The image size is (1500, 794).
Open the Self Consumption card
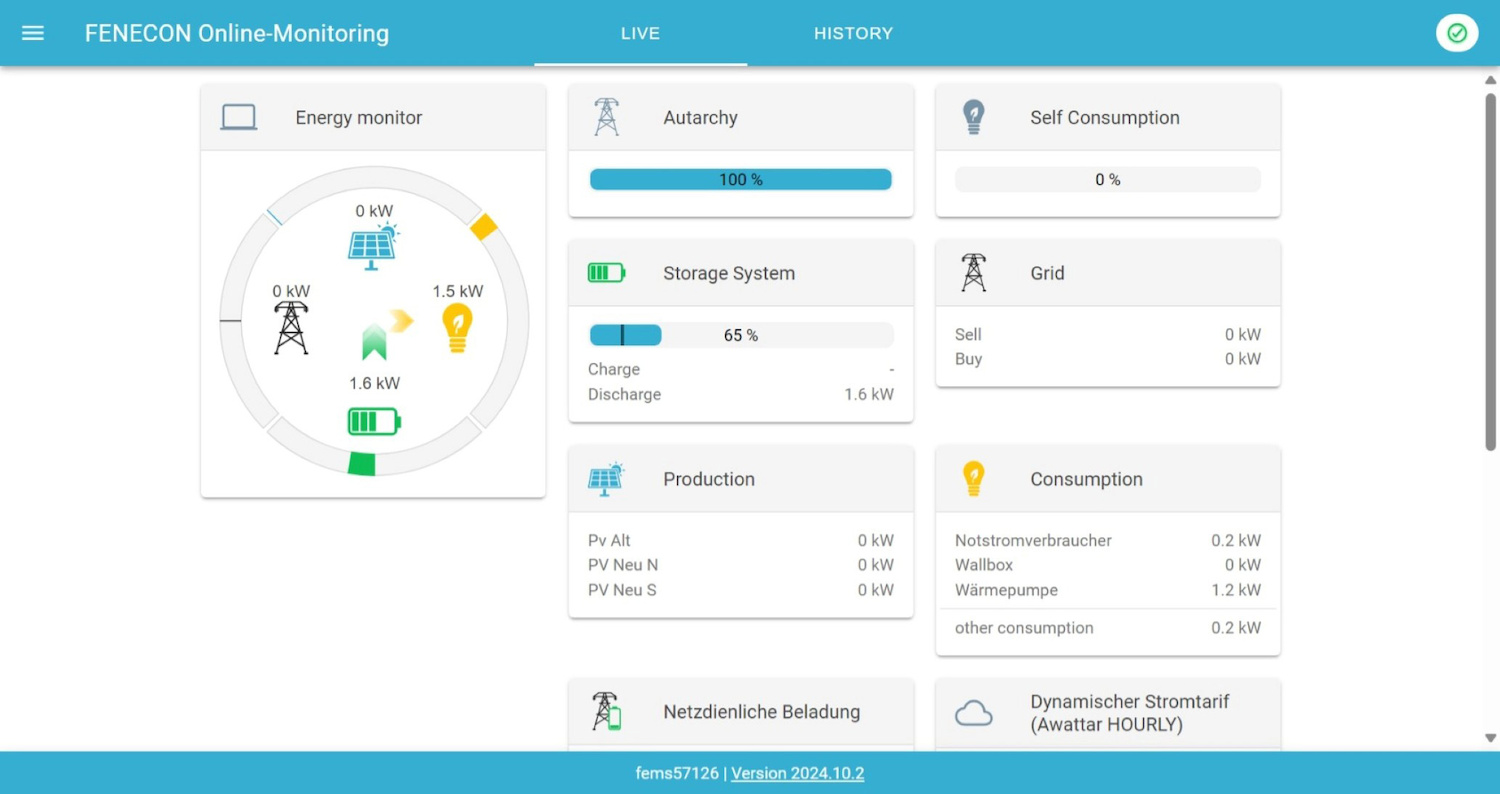[x=1107, y=118]
